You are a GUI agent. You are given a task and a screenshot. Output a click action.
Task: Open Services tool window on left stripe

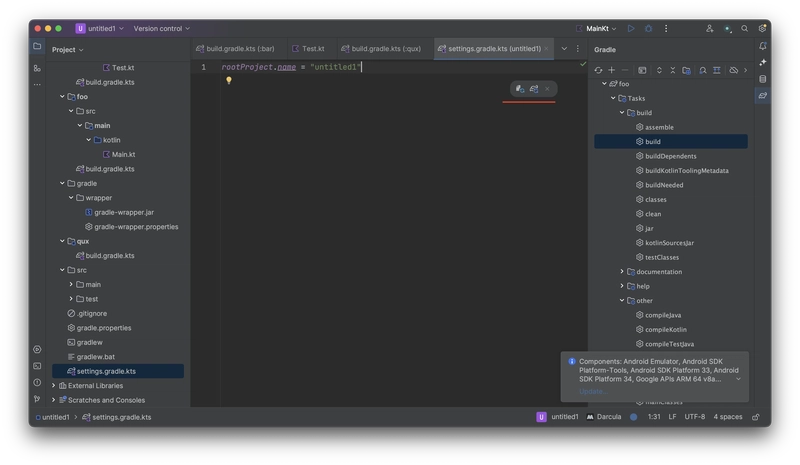[37, 349]
